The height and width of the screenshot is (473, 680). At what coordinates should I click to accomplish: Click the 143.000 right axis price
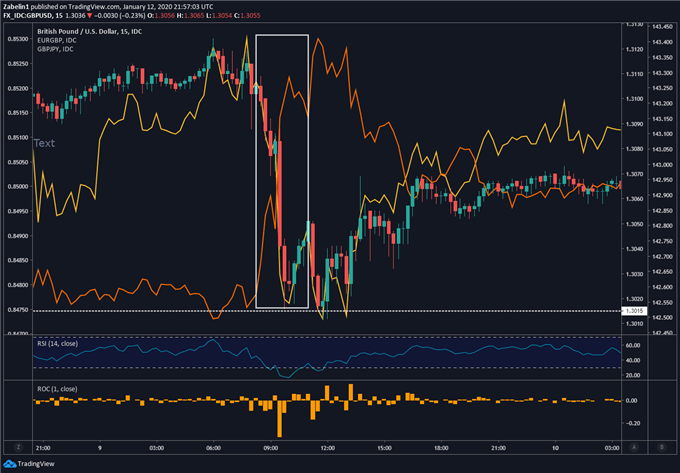(x=662, y=165)
